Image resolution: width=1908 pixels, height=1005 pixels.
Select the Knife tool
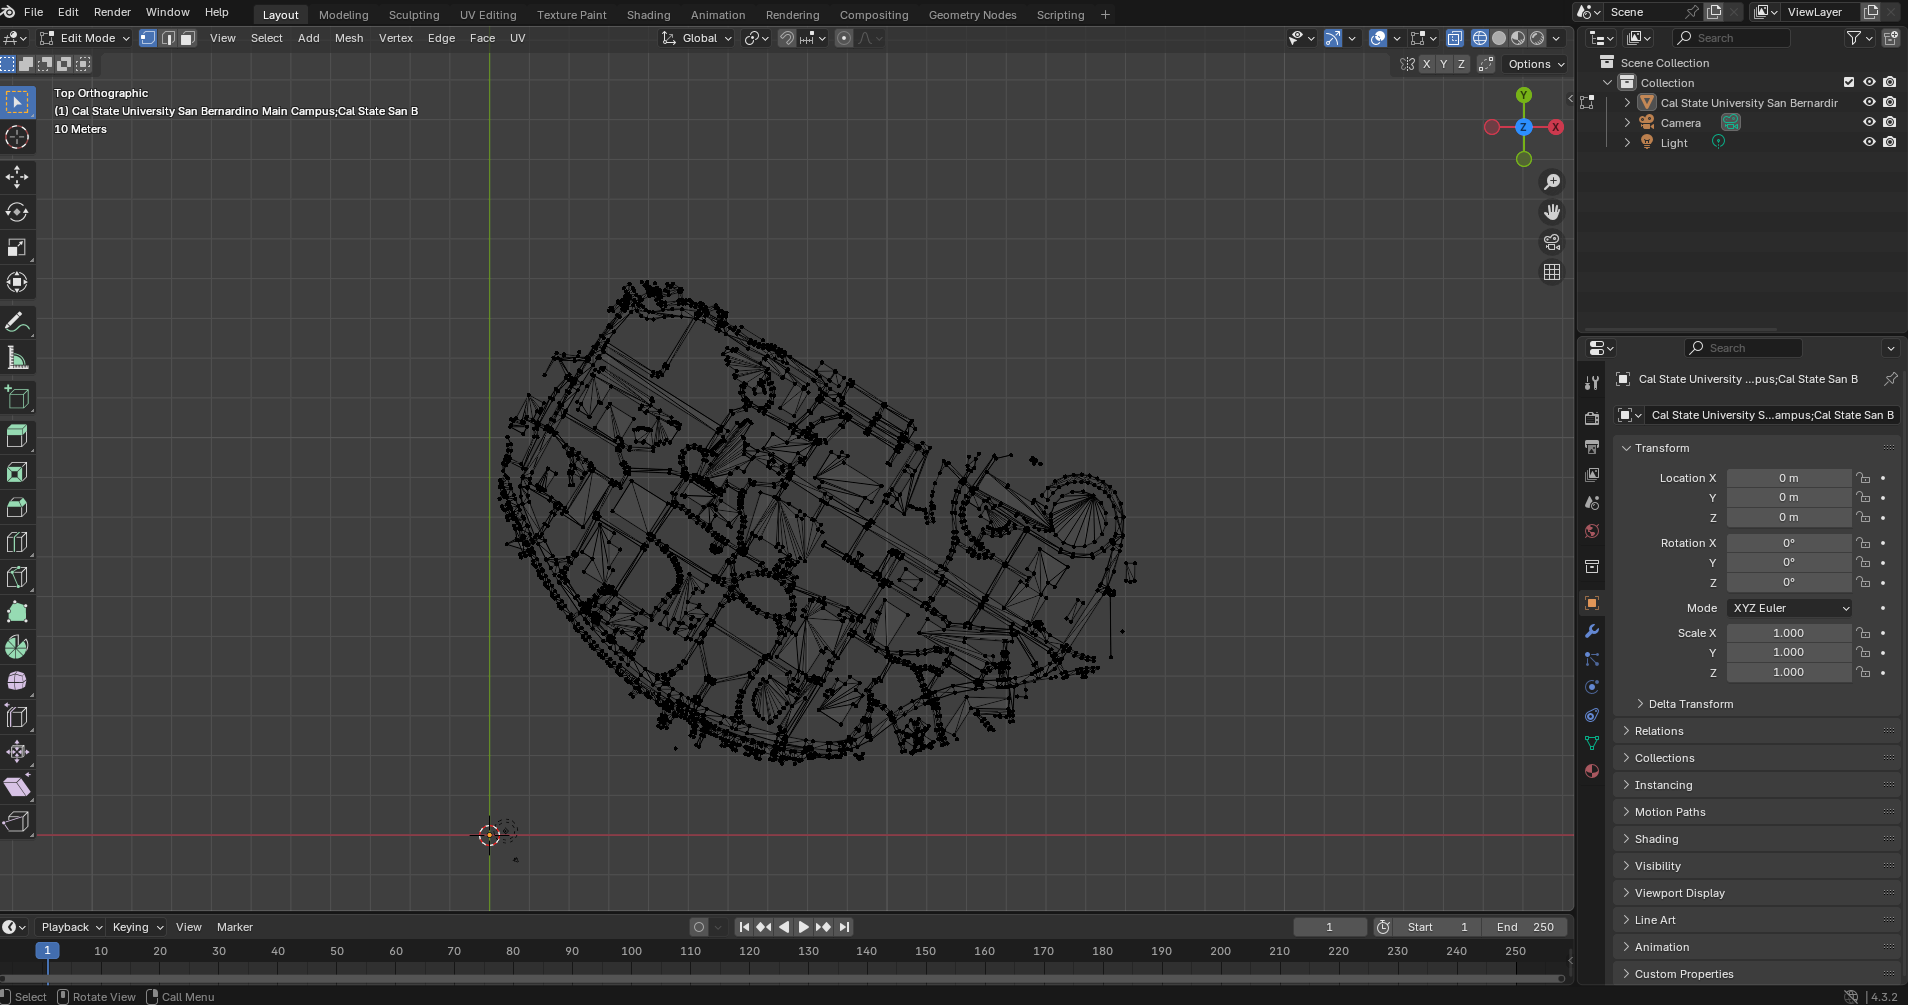pos(17,577)
